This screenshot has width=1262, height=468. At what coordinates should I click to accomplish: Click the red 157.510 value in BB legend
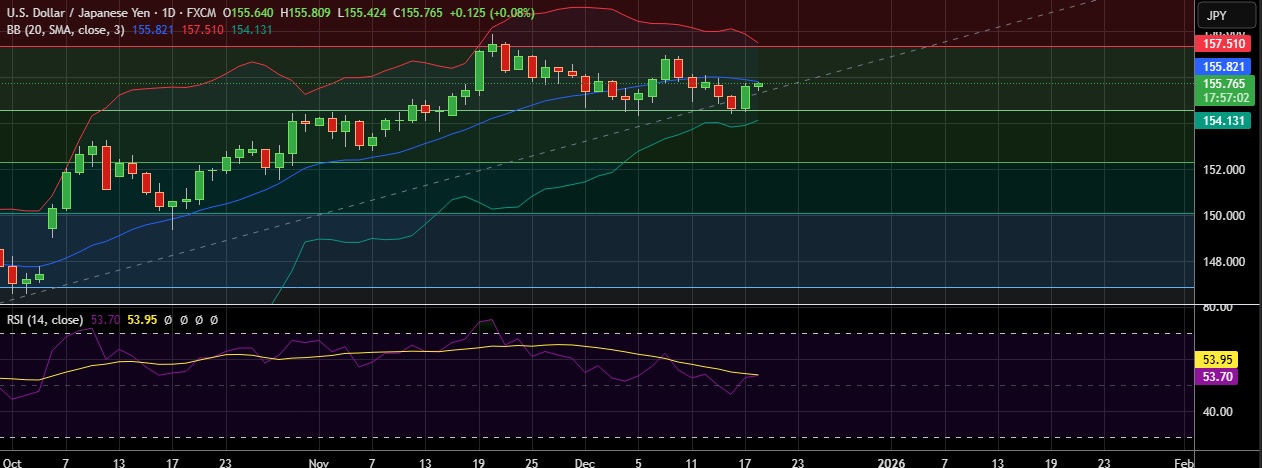[202, 30]
